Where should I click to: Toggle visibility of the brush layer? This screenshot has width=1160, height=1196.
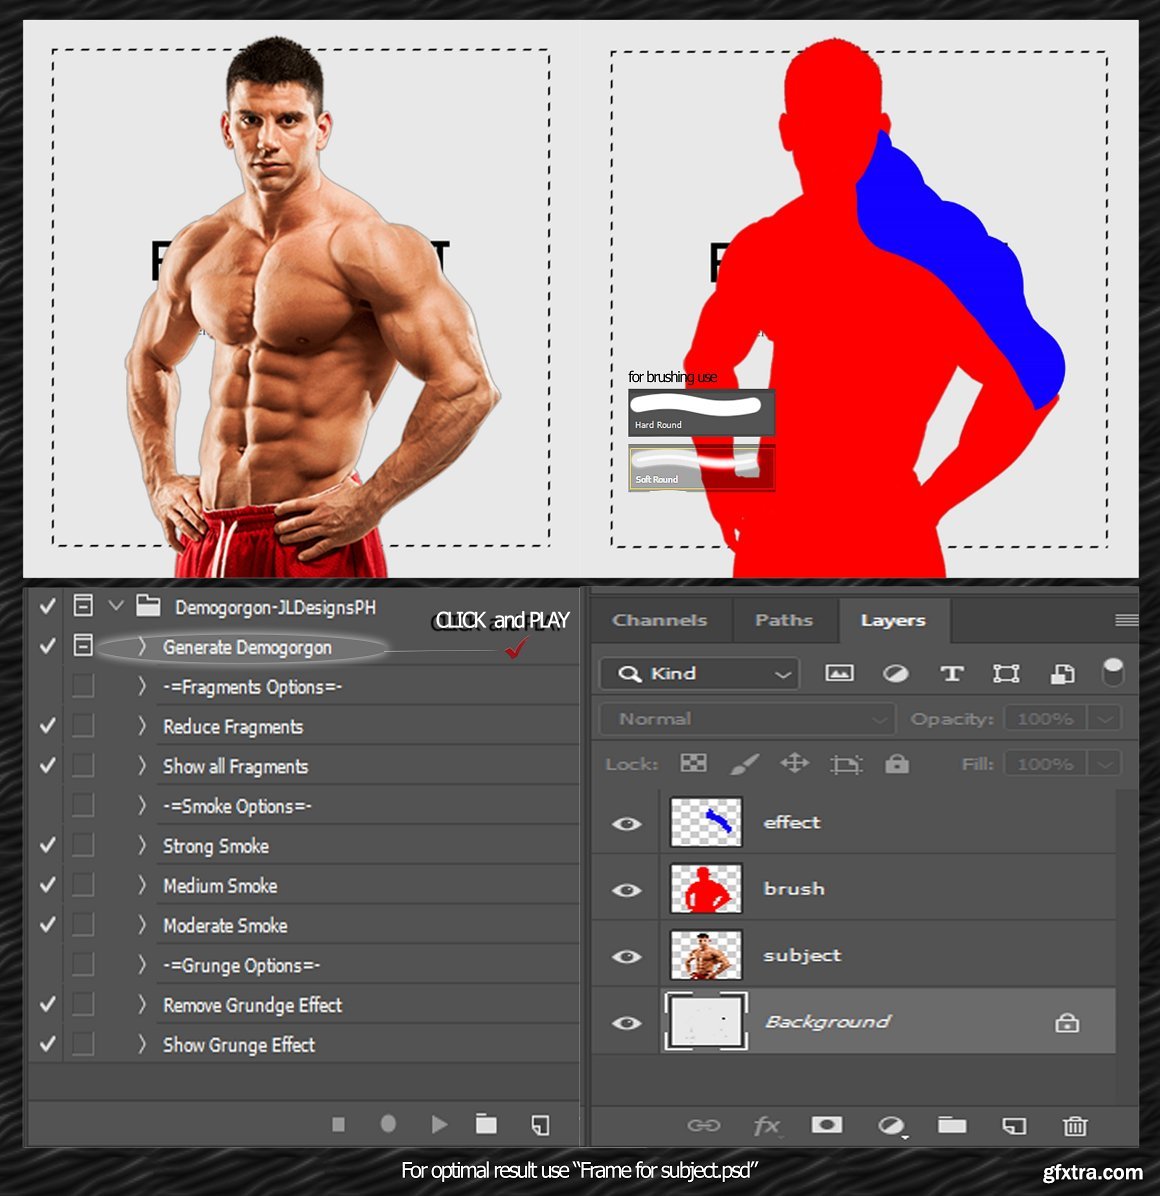pos(627,889)
